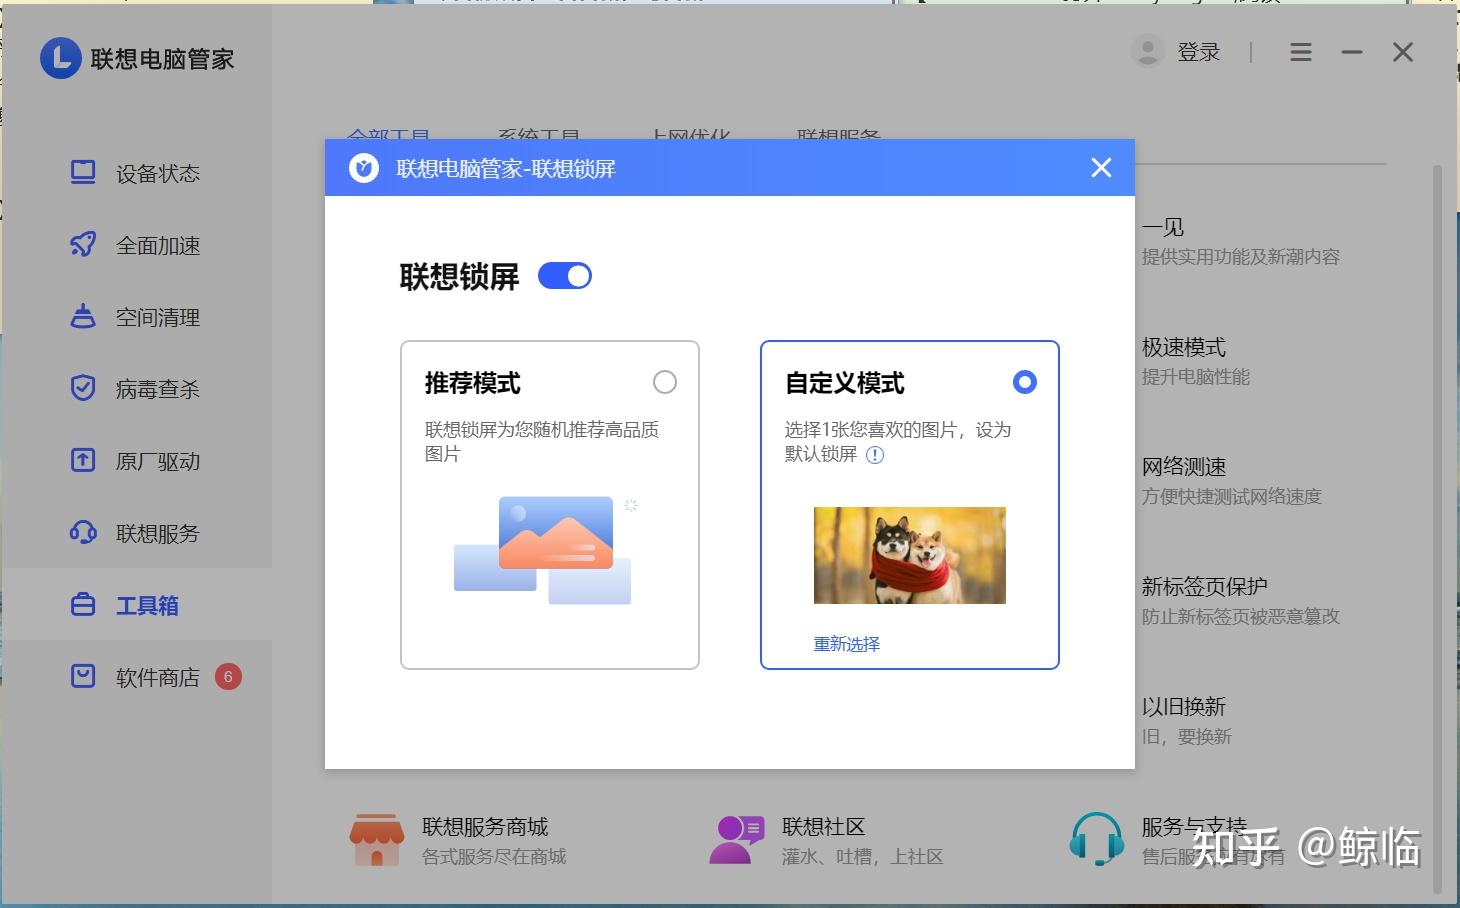This screenshot has height=908, width=1460.
Task: Open the hamburger menu icon
Action: [1300, 52]
